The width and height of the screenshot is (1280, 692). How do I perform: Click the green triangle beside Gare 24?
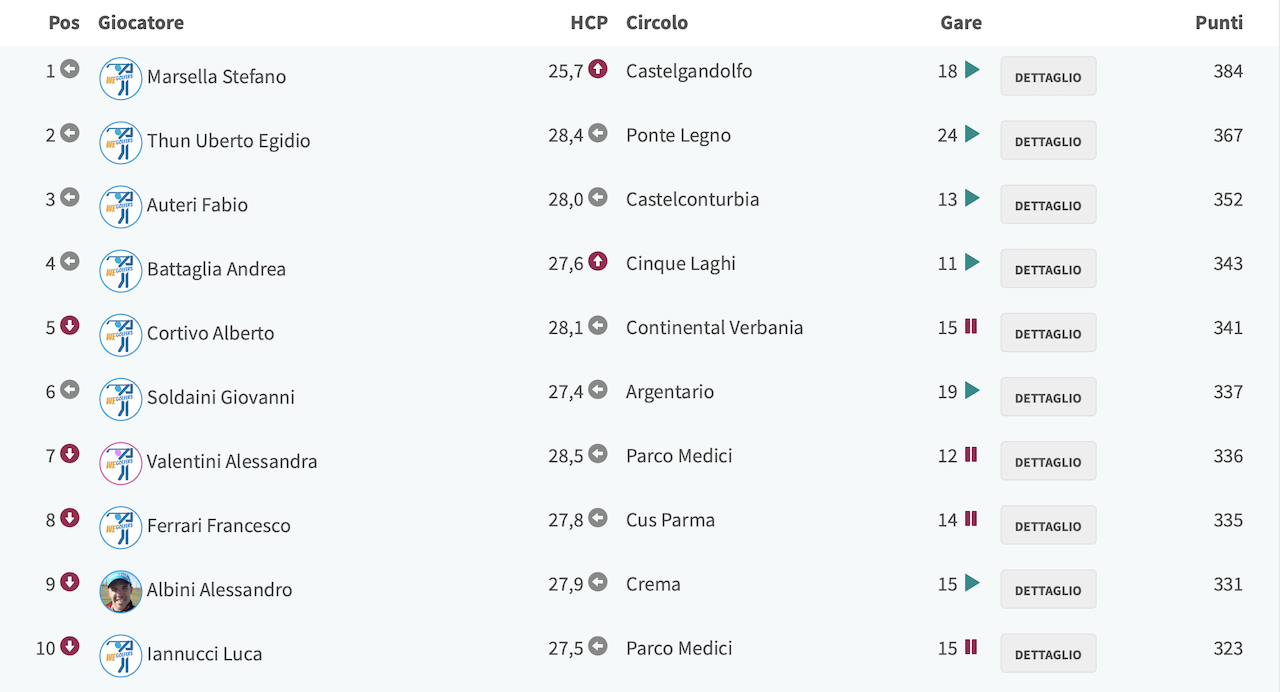click(x=972, y=134)
